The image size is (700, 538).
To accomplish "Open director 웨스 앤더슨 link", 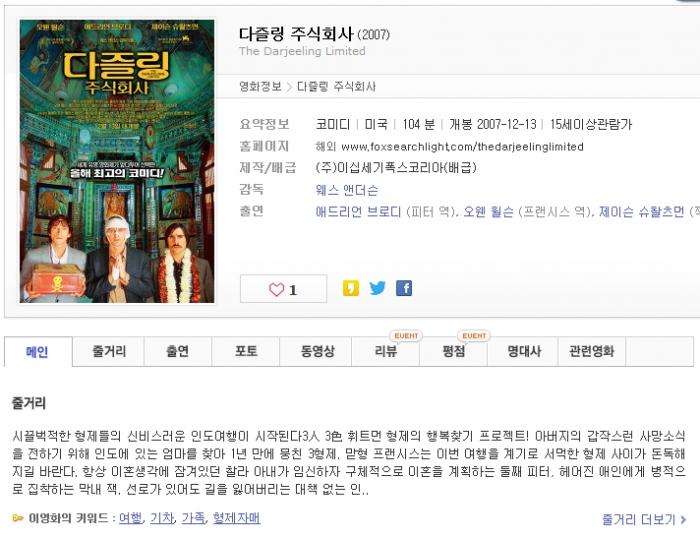I will pyautogui.click(x=346, y=190).
